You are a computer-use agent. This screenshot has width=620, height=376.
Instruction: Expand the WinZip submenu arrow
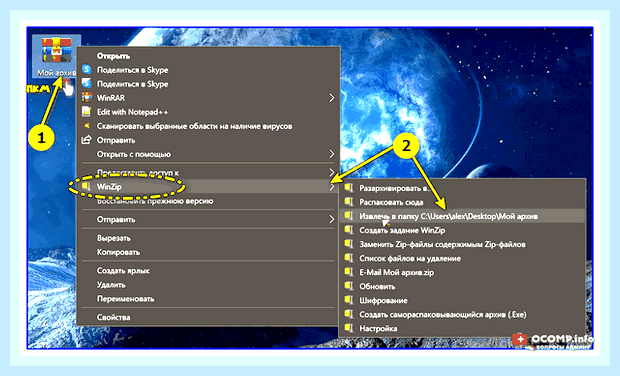click(x=332, y=187)
